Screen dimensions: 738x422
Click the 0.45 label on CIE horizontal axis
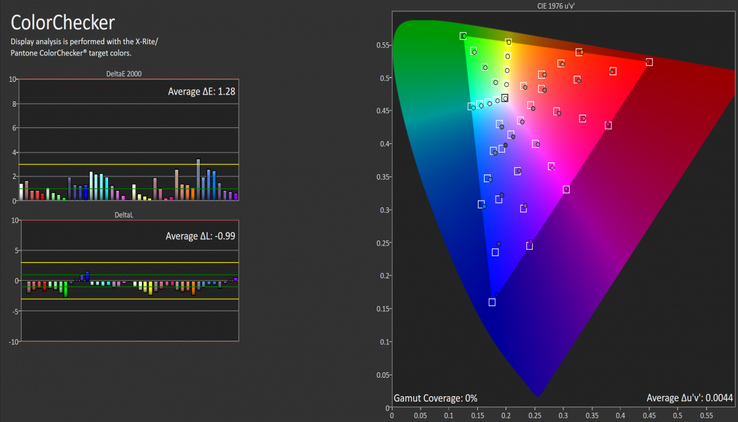coord(649,416)
